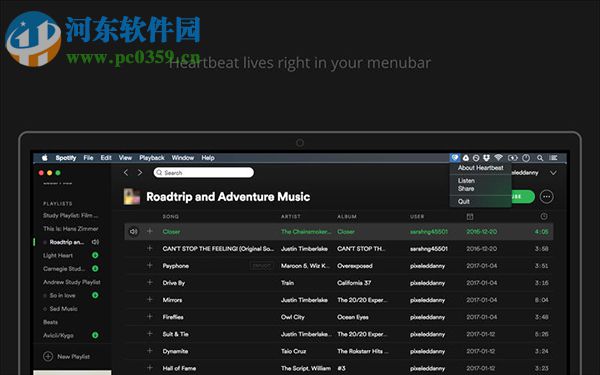Screen dimensions: 600x375
Task: Click the battery status icon
Action: click(512, 158)
